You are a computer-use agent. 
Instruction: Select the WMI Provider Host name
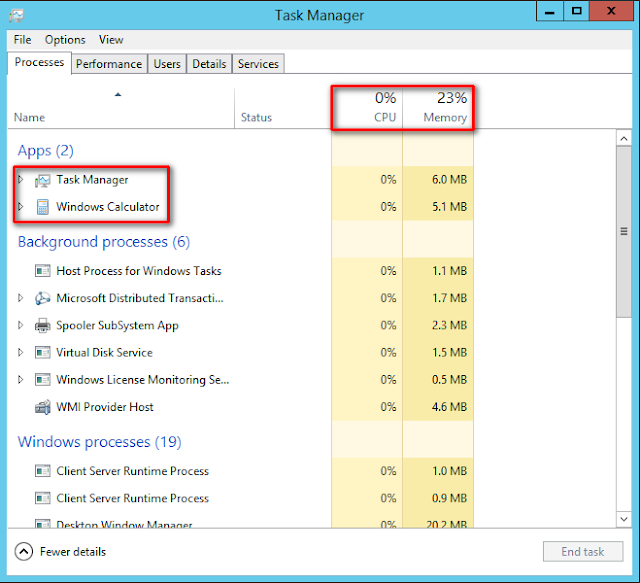point(104,407)
